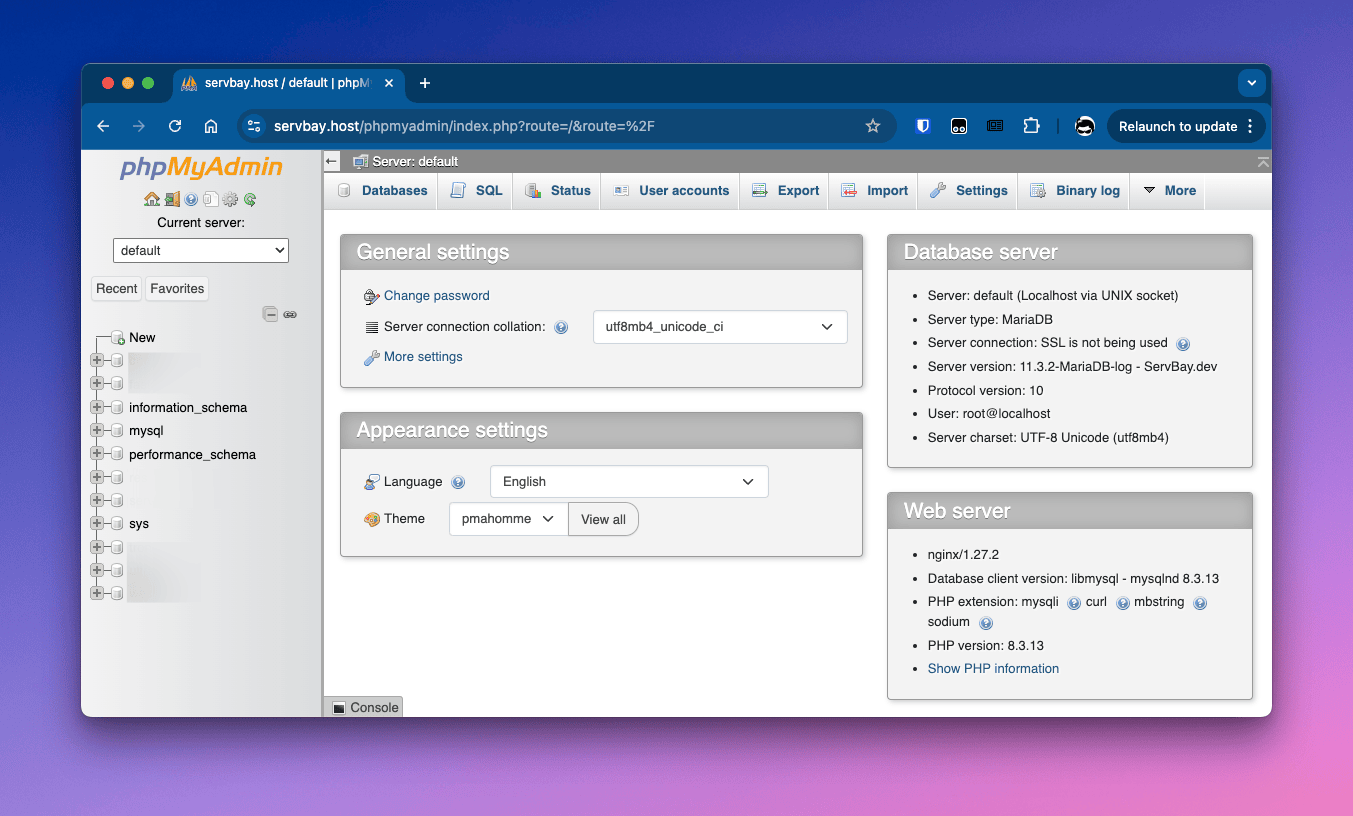
Task: Click the link-with-main-panel chain icon
Action: click(289, 314)
